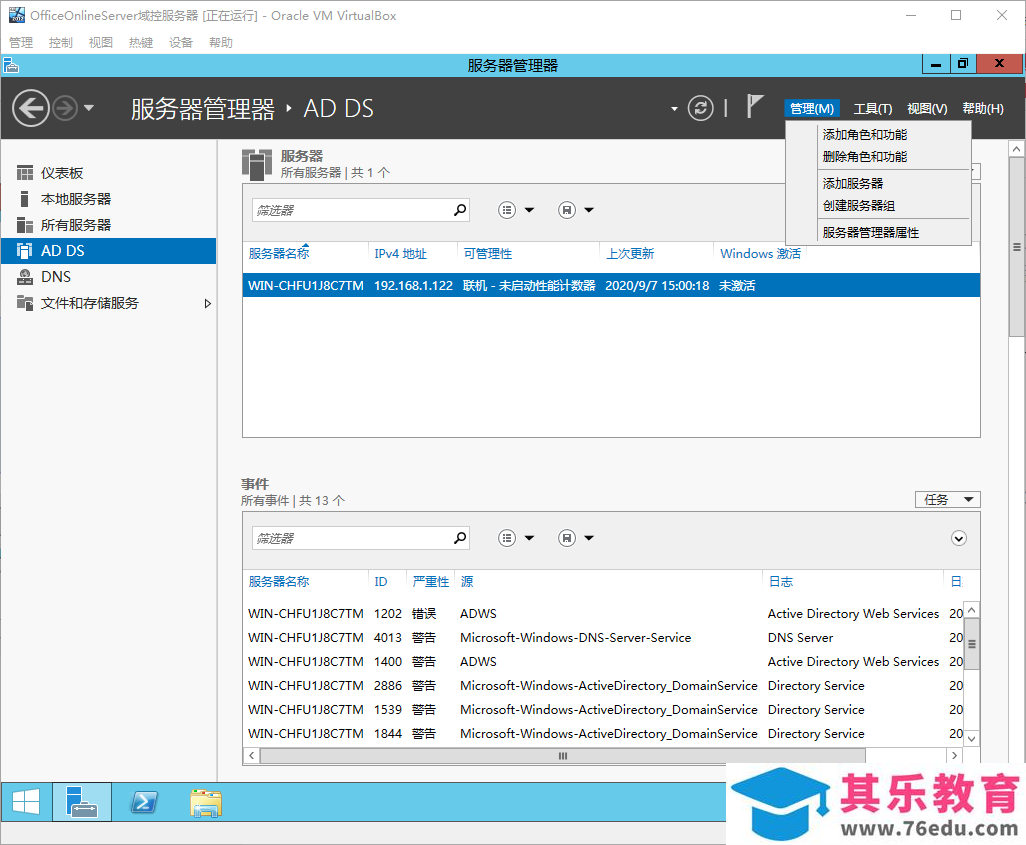Click the search magnifier in 服务器 filter
Viewport: 1026px width, 845px height.
[x=461, y=210]
